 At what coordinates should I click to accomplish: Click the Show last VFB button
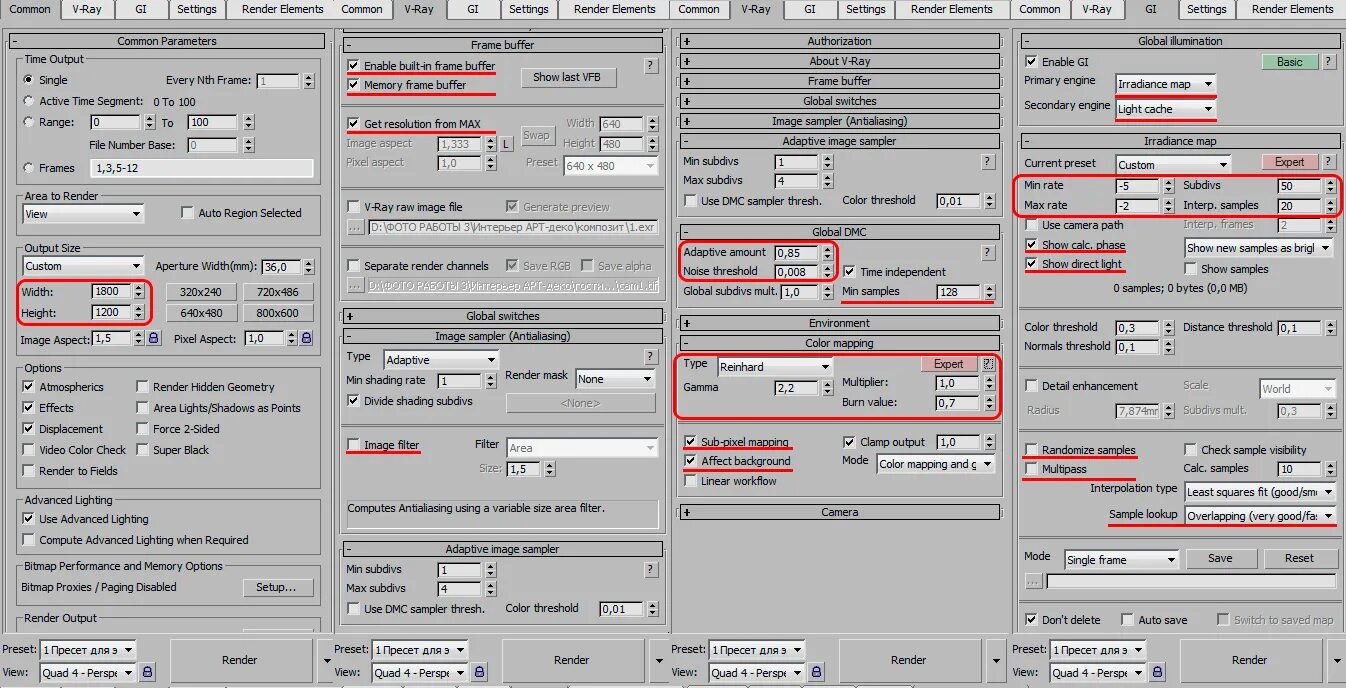567,77
